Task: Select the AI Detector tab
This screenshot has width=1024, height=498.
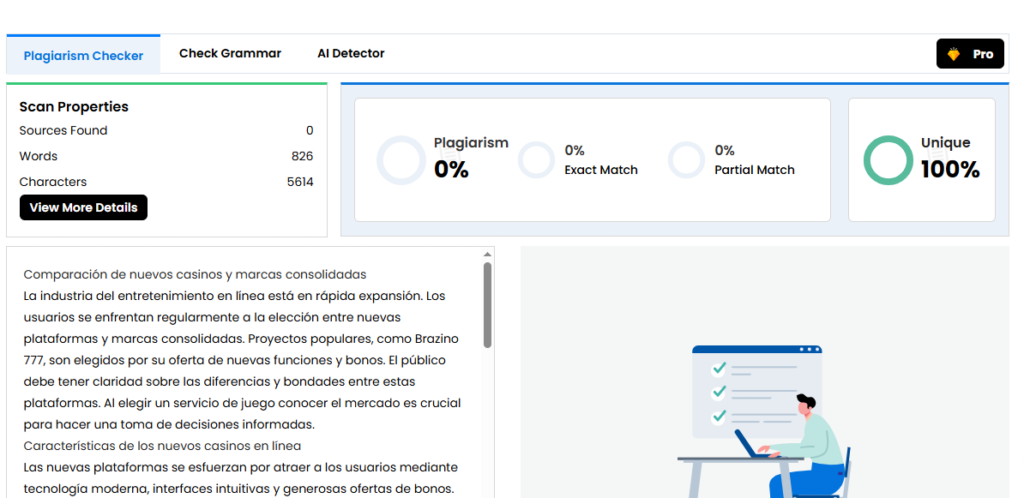Action: [350, 54]
